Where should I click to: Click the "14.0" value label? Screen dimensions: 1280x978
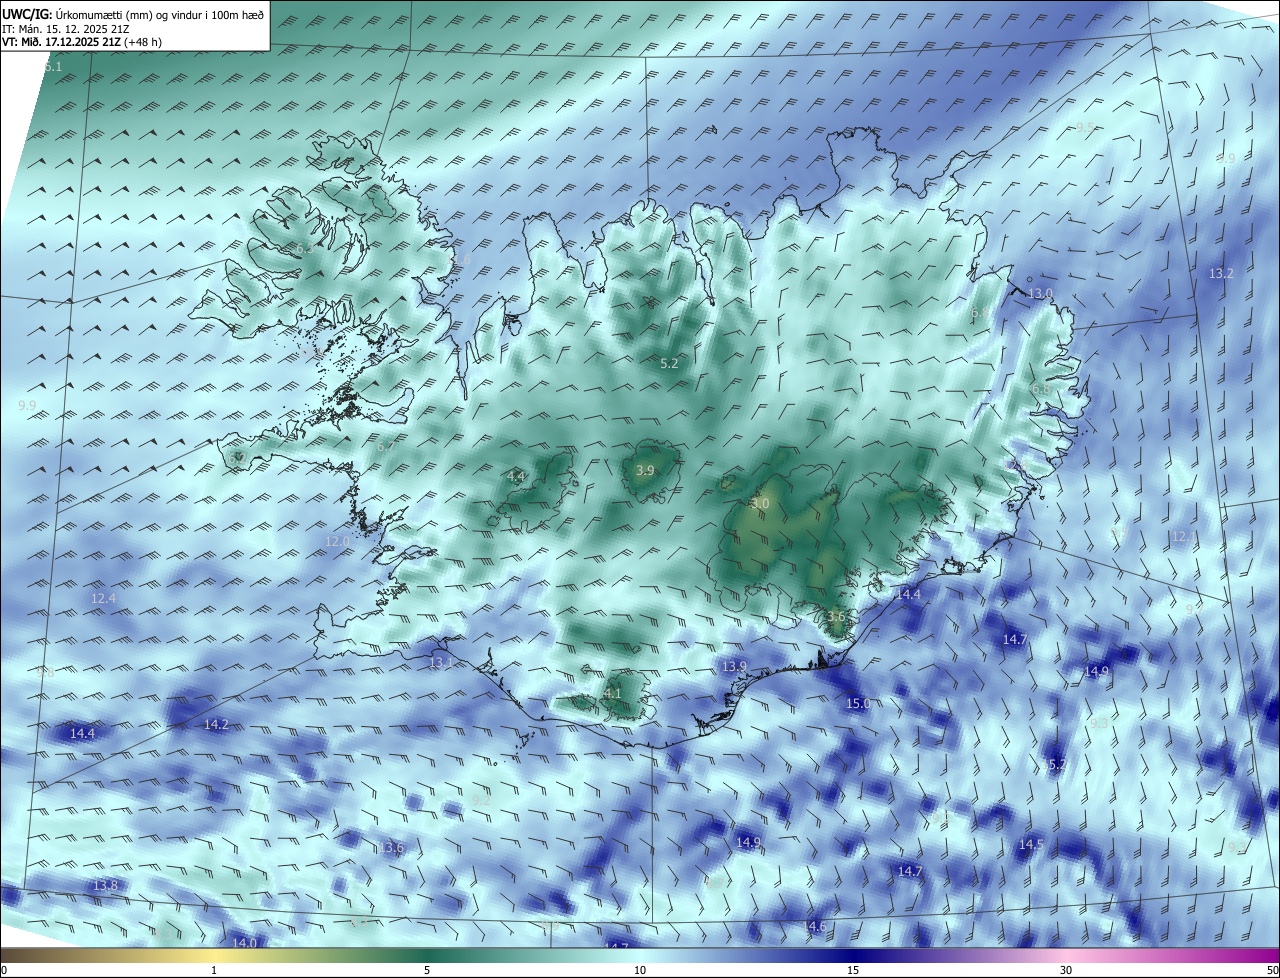(x=244, y=942)
